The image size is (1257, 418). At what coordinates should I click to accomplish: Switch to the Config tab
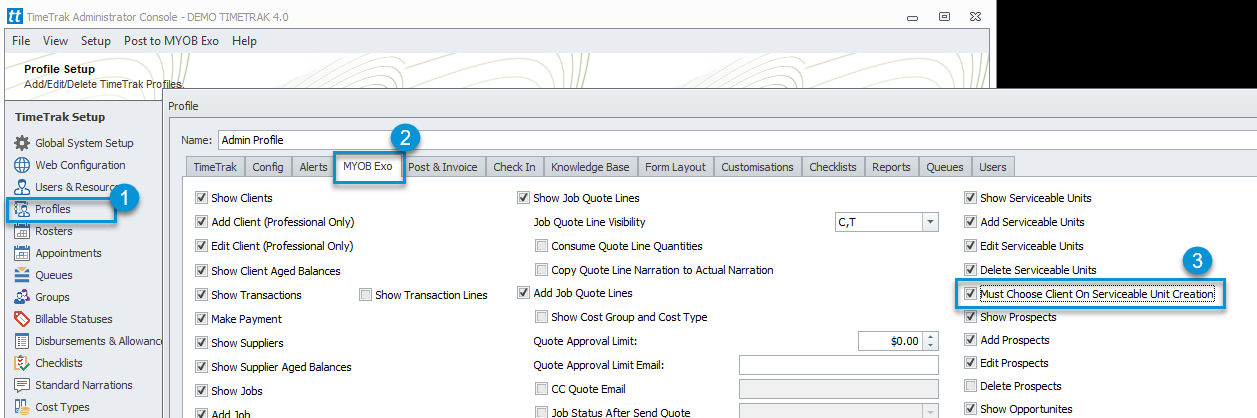tap(268, 167)
